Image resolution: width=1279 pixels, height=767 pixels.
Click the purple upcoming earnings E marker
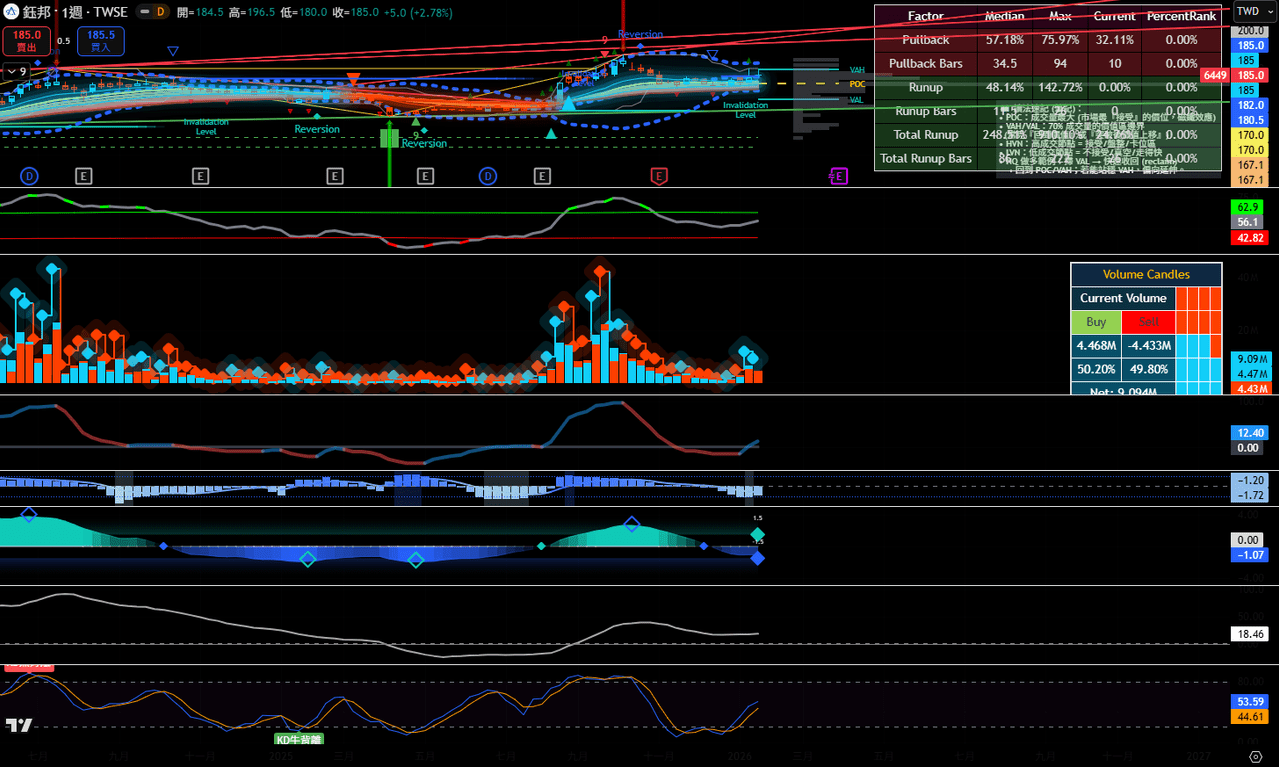[838, 177]
